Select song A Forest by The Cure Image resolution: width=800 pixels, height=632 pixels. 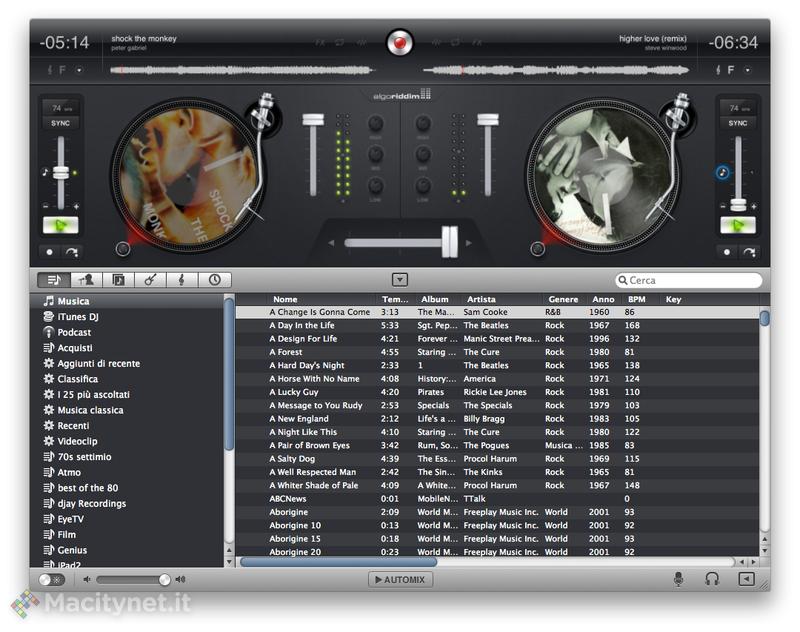(x=497, y=352)
